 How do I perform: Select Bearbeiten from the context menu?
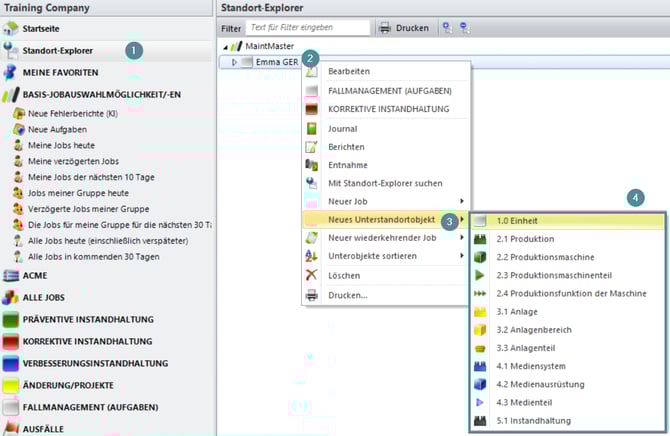click(x=349, y=71)
